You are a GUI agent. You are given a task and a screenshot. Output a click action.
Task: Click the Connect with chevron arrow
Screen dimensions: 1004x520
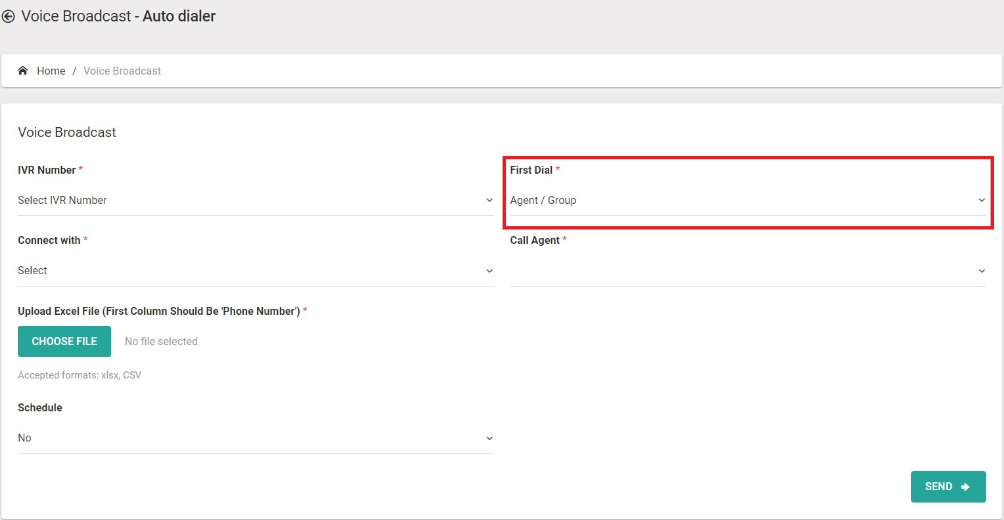click(489, 271)
